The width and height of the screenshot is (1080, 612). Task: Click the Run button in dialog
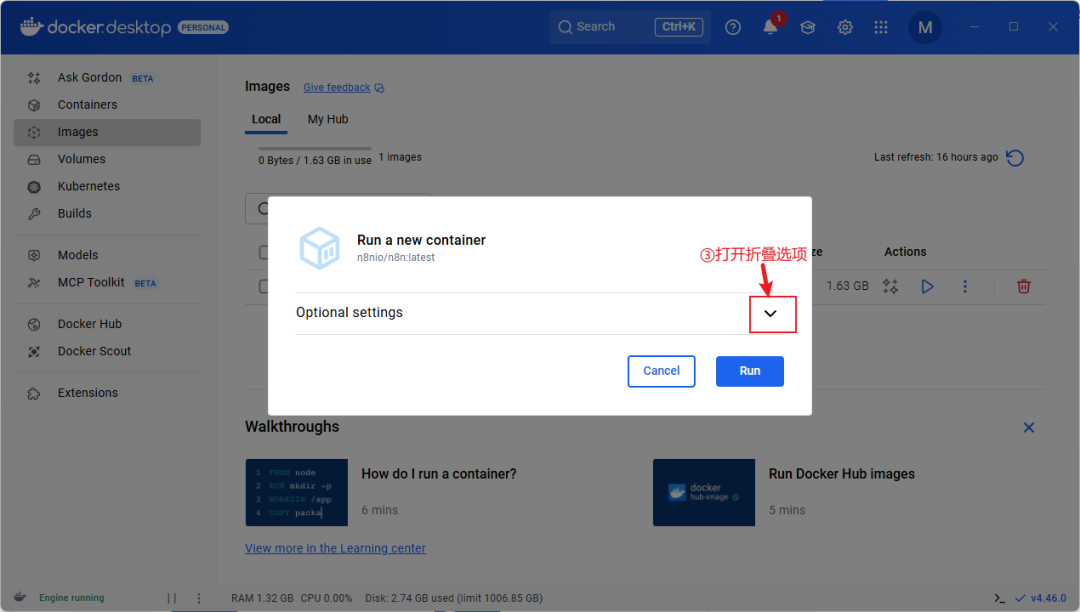click(749, 371)
